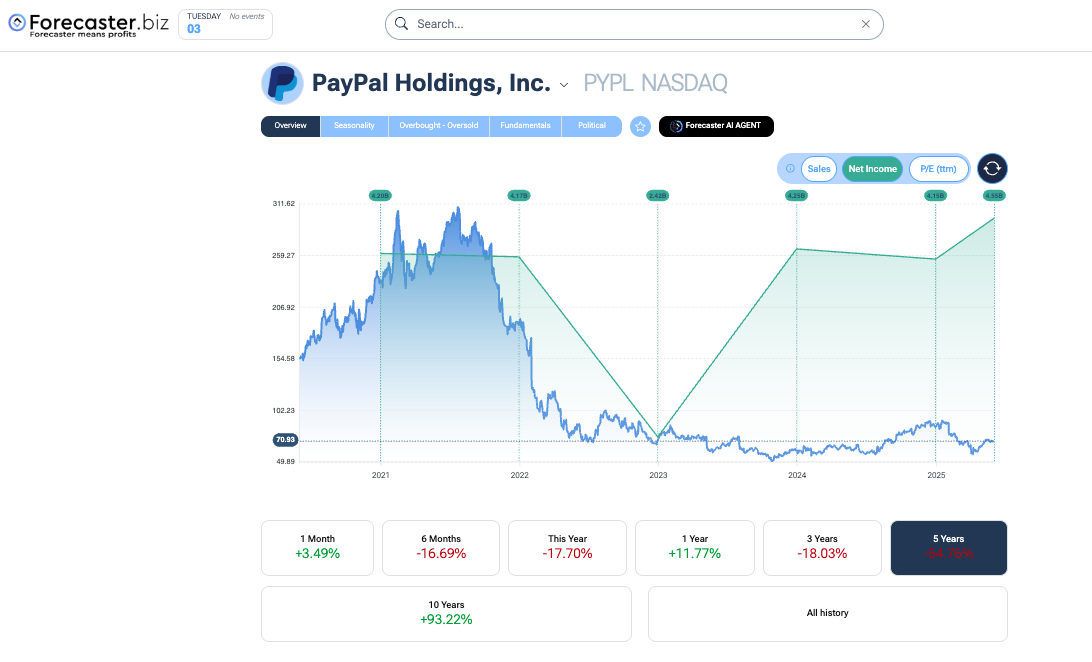Image resolution: width=1092 pixels, height=662 pixels.
Task: Open the Overbought - Oversold tab
Action: (x=438, y=126)
